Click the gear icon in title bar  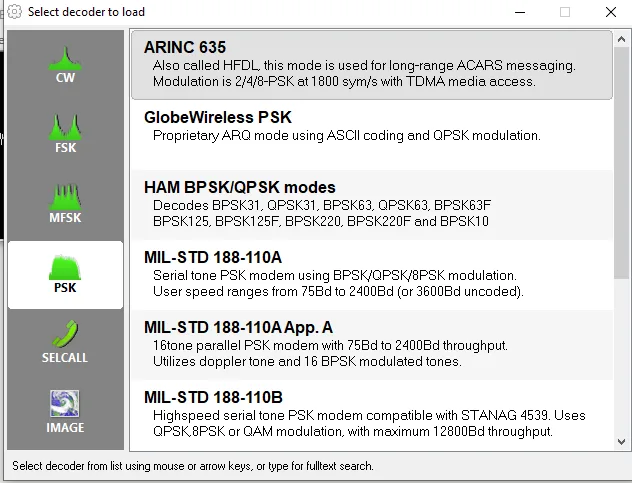15,12
